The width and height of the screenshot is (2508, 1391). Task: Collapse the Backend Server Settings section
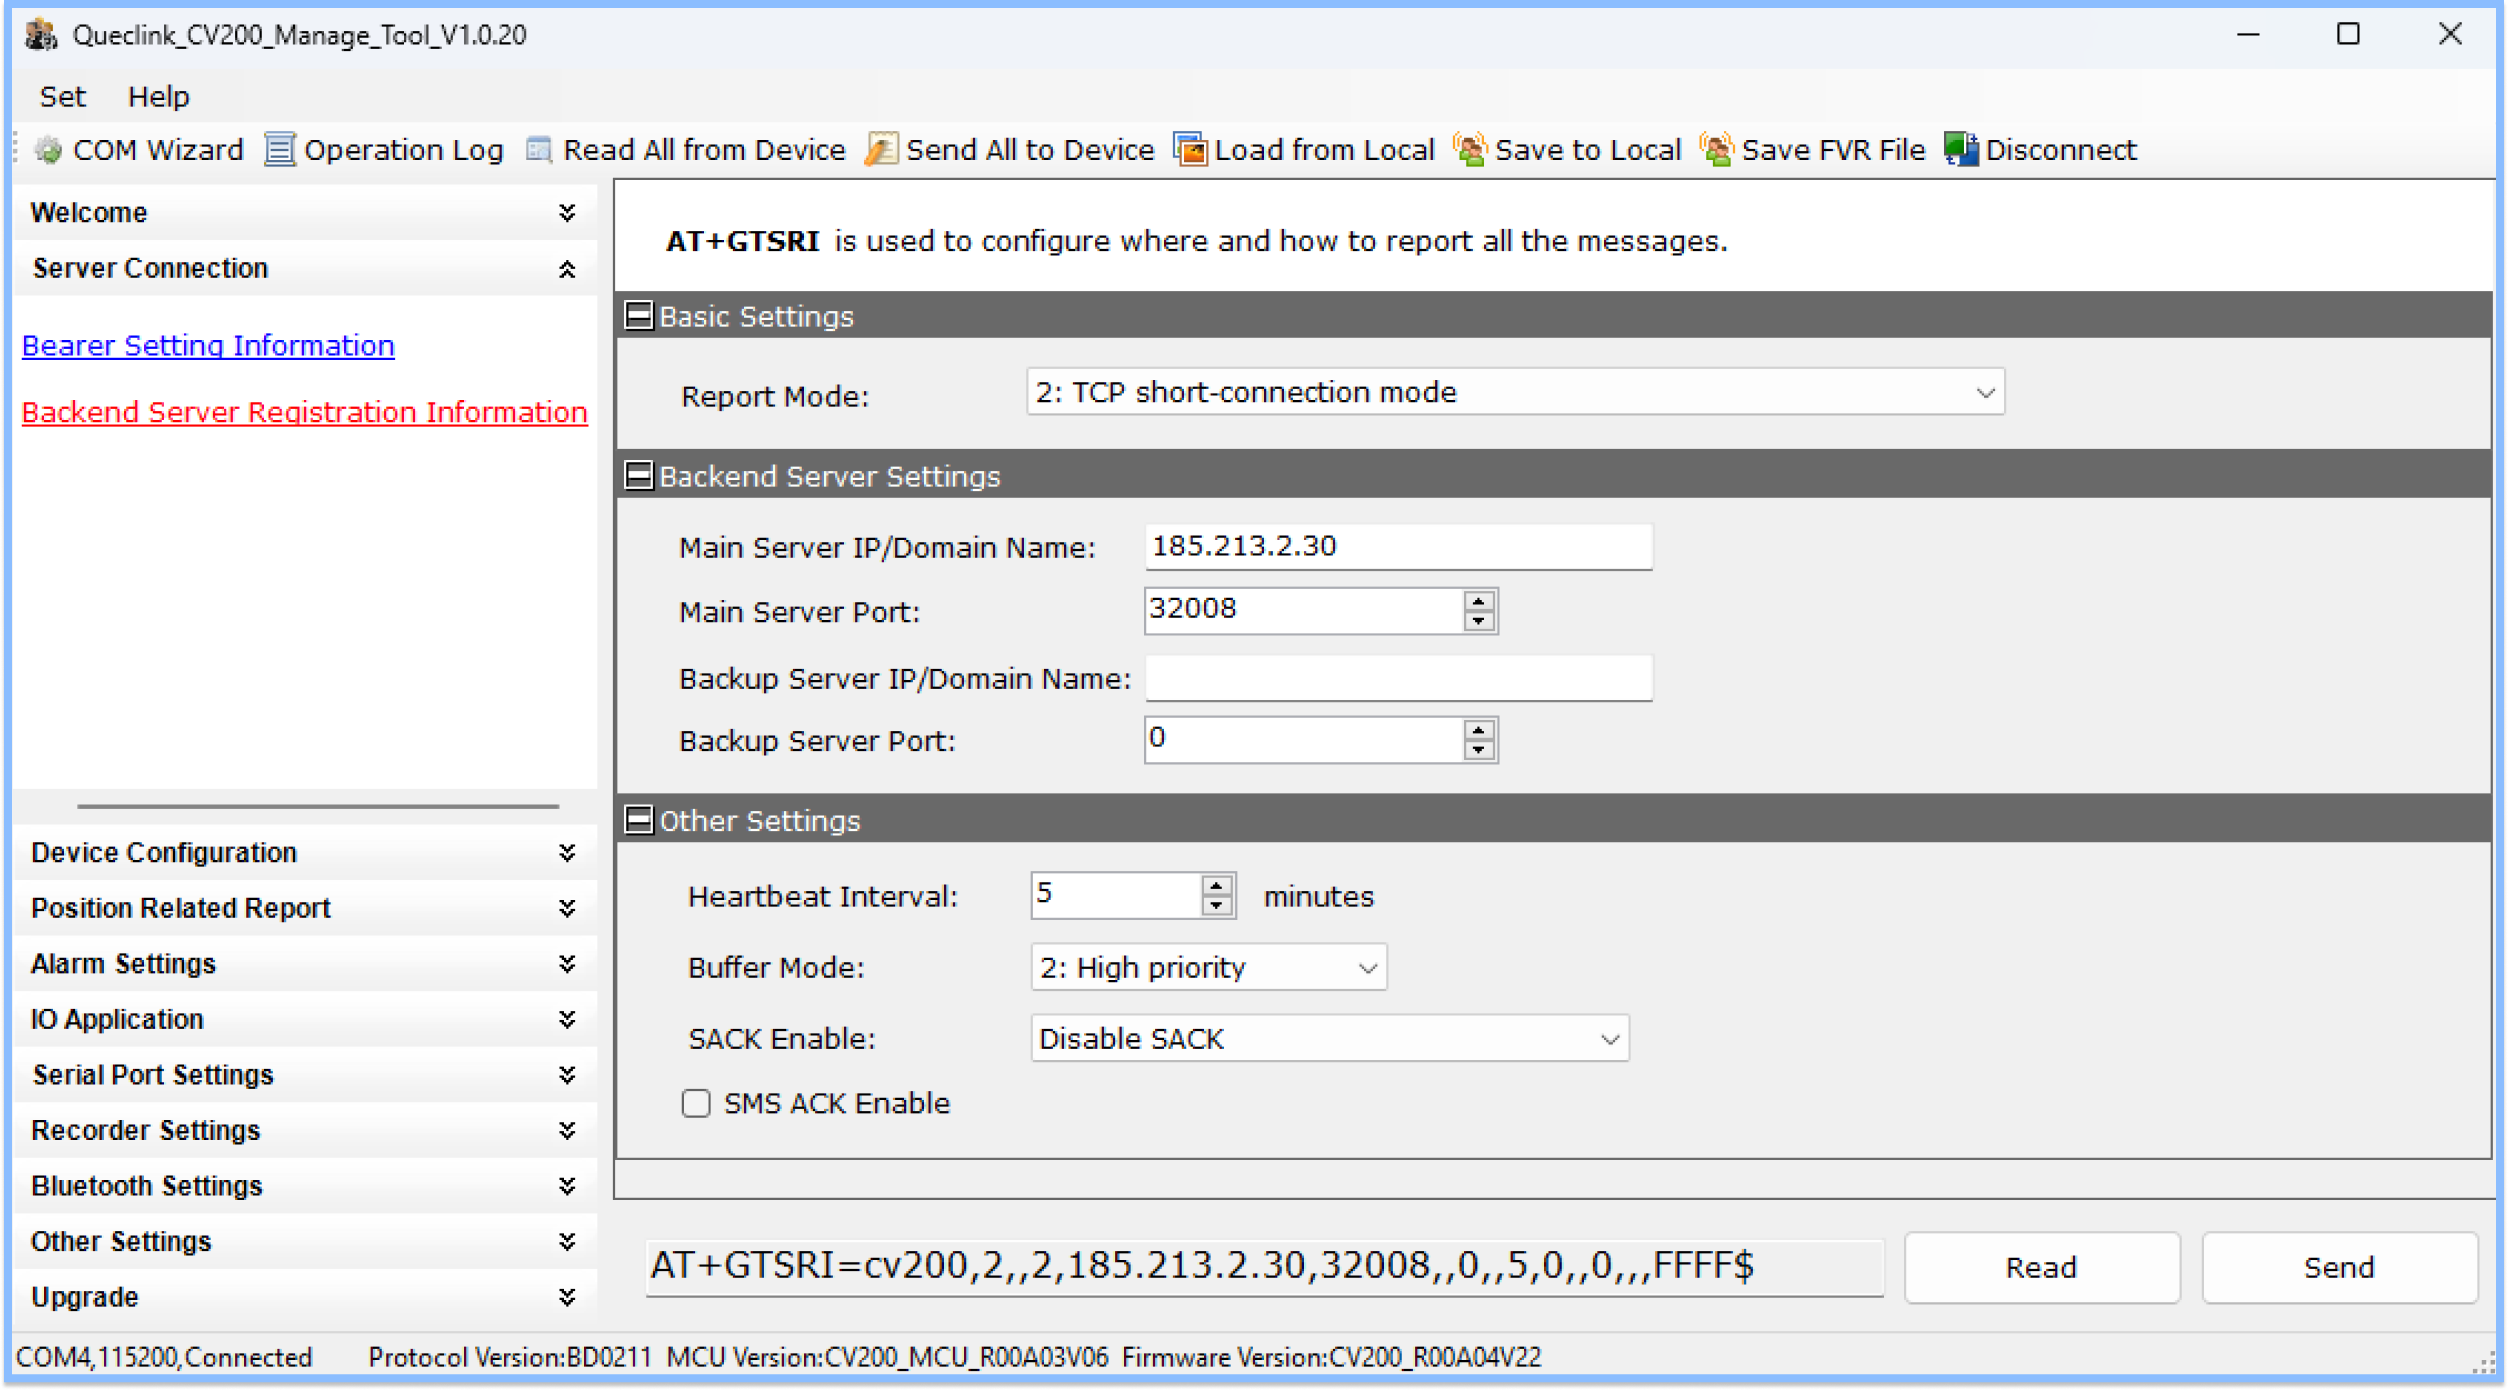(638, 476)
